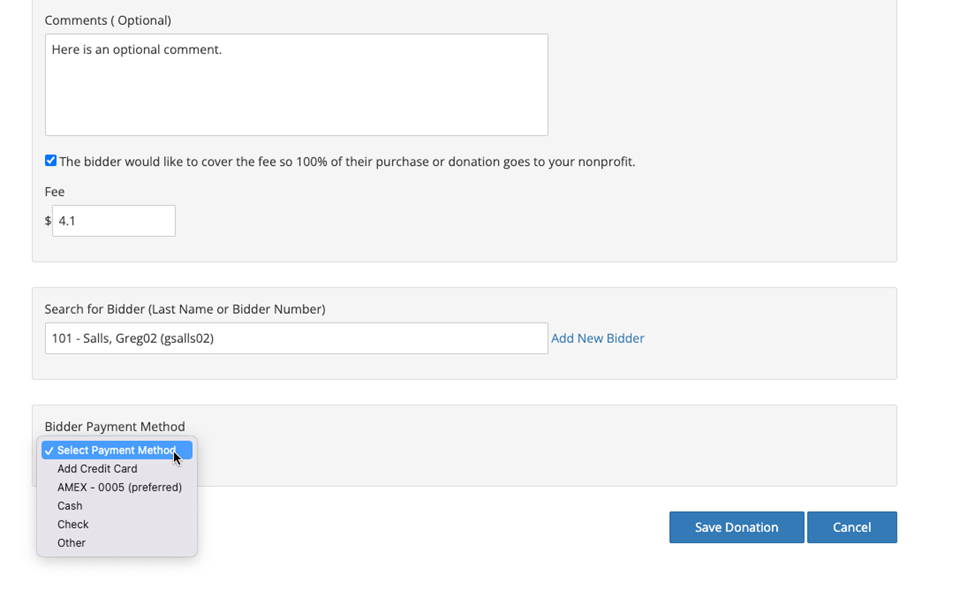Image resolution: width=975 pixels, height=613 pixels.
Task: Click inside the Comments text area
Action: click(297, 85)
